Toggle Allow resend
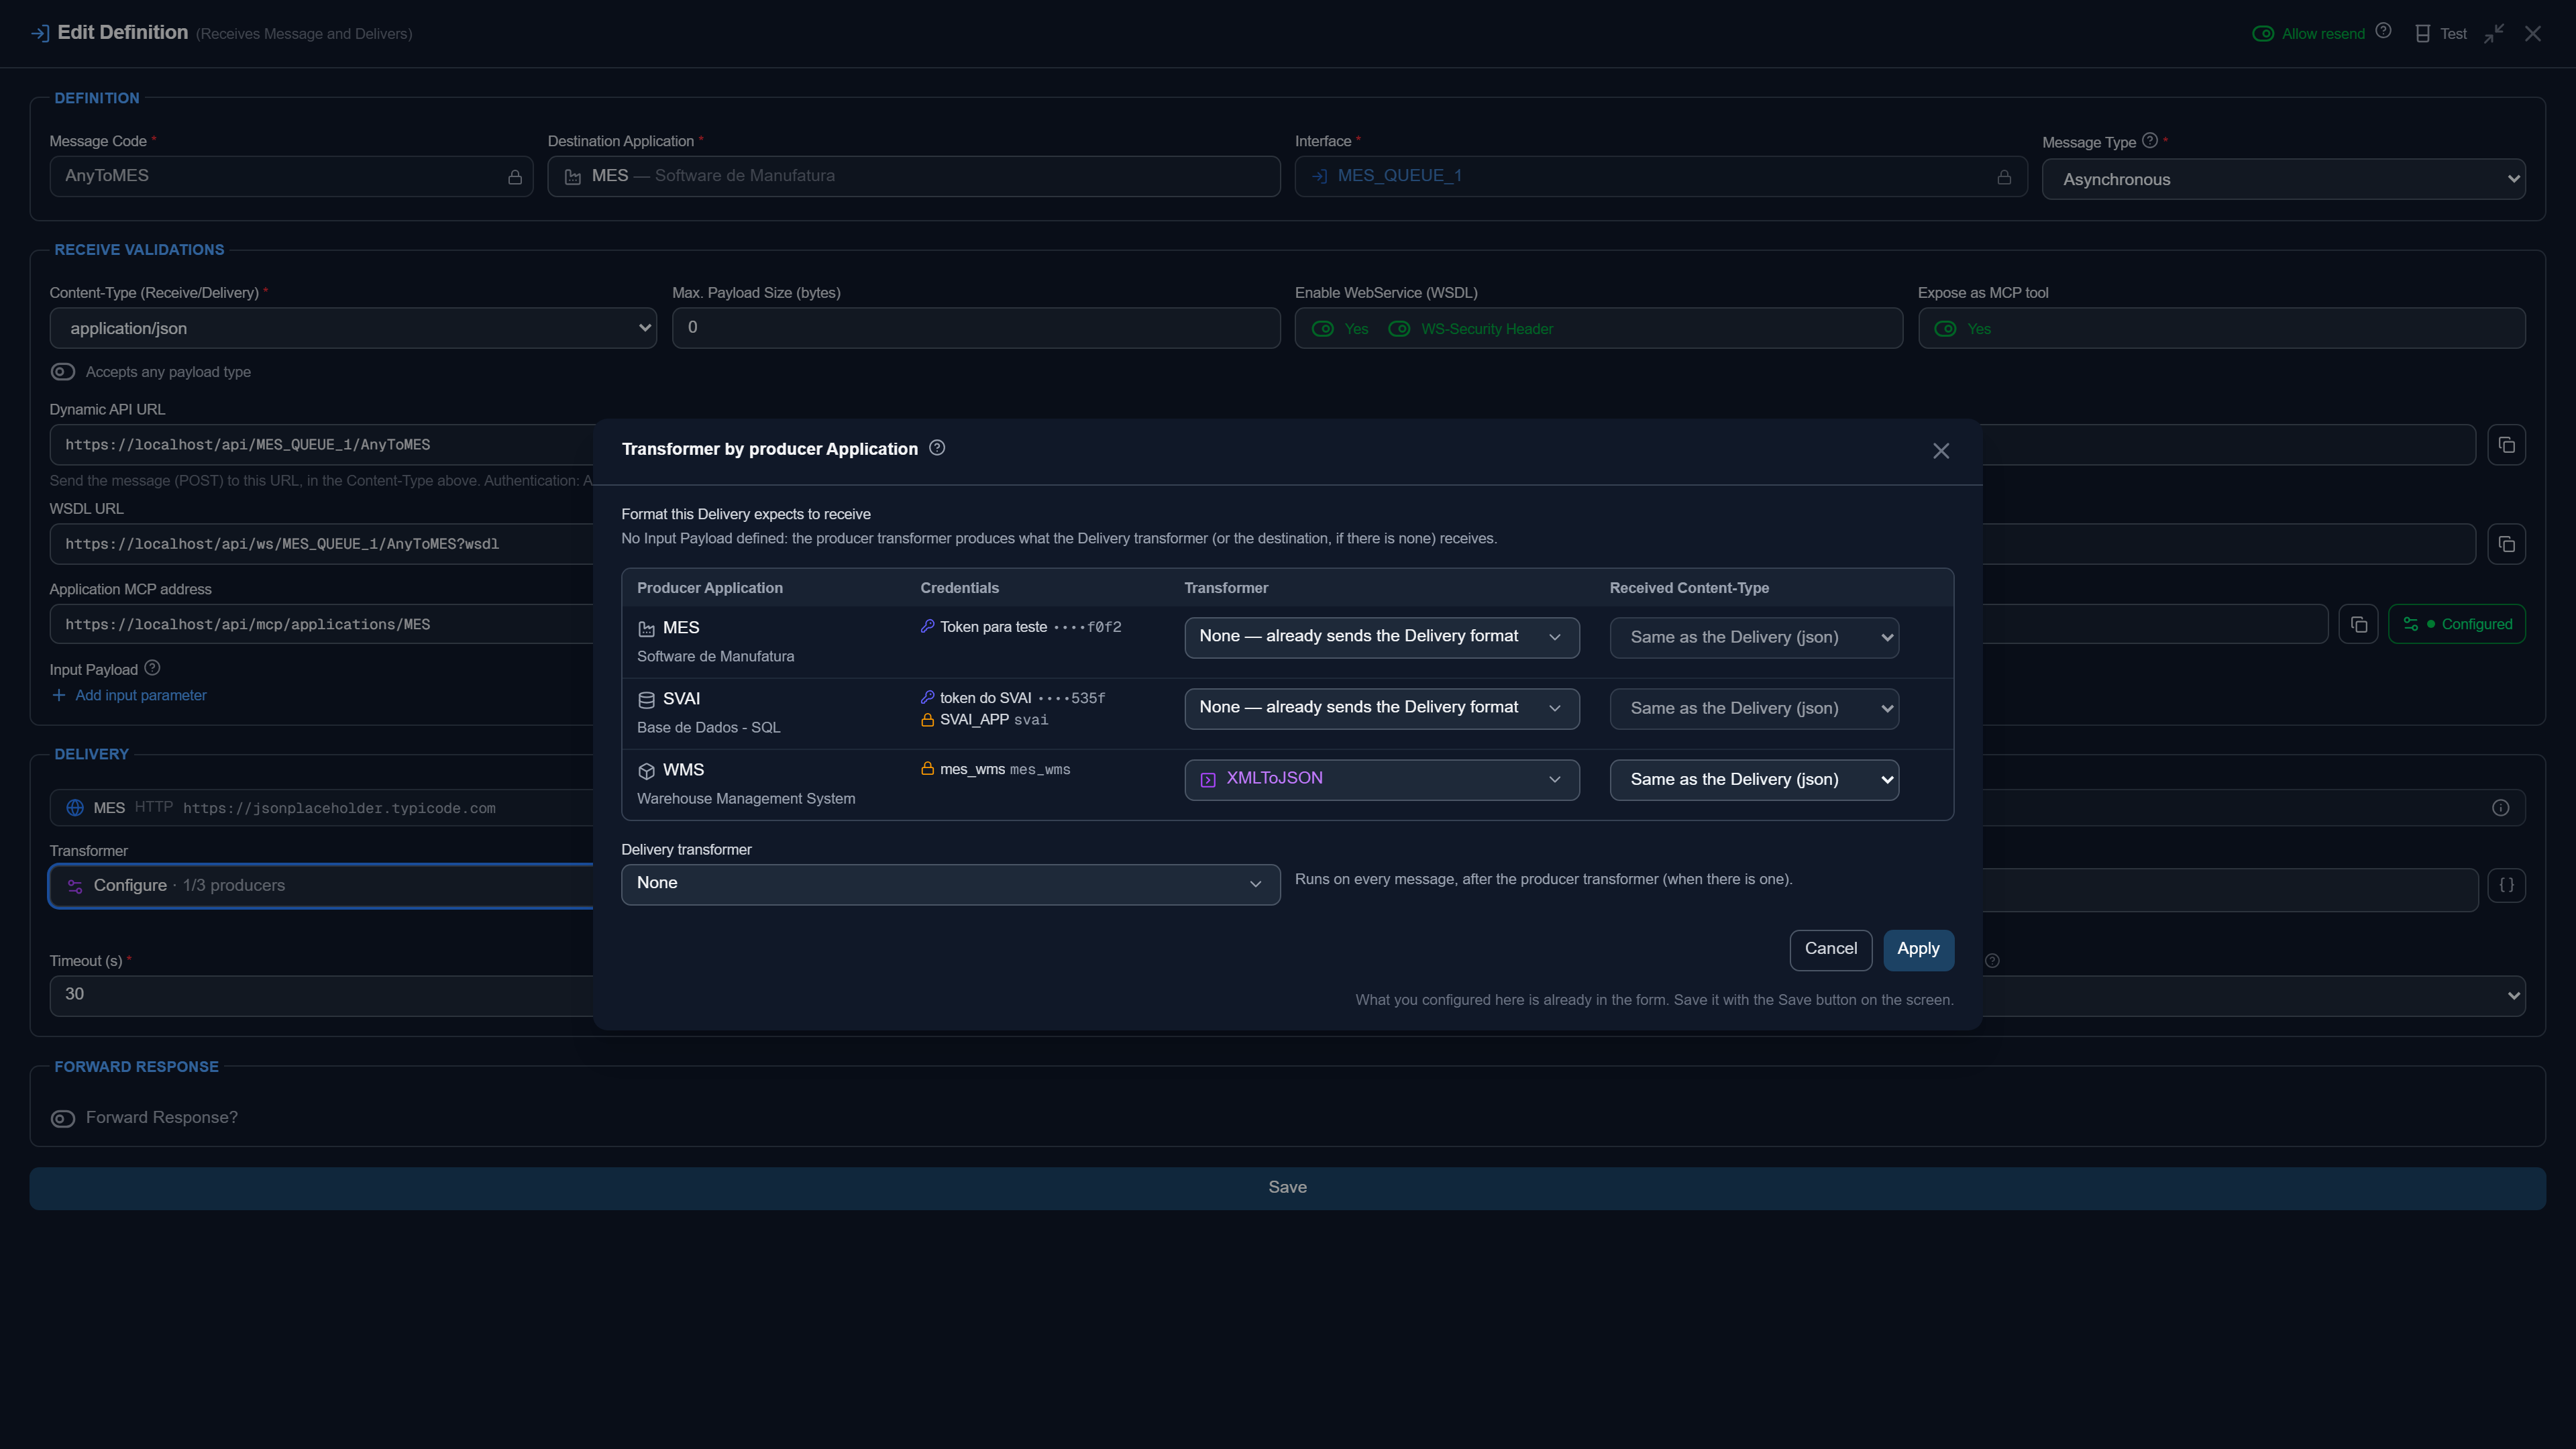The height and width of the screenshot is (1449, 2576). click(2262, 34)
